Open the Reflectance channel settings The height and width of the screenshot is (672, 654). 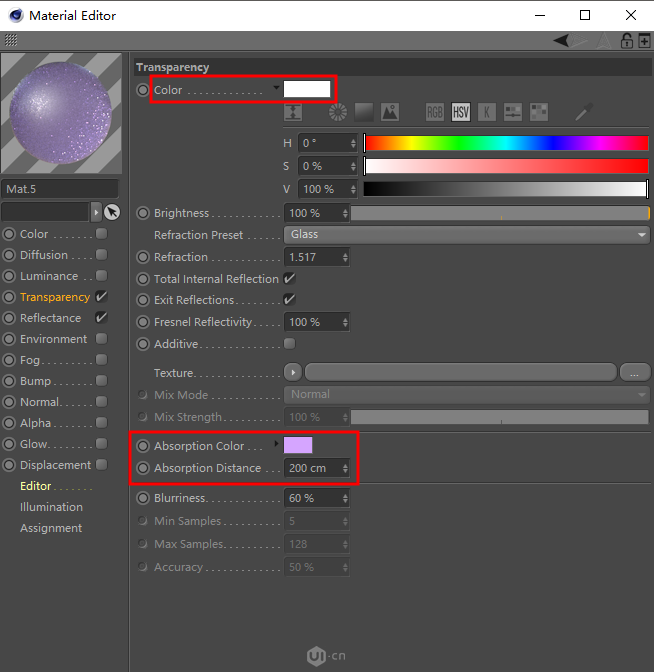[50, 318]
